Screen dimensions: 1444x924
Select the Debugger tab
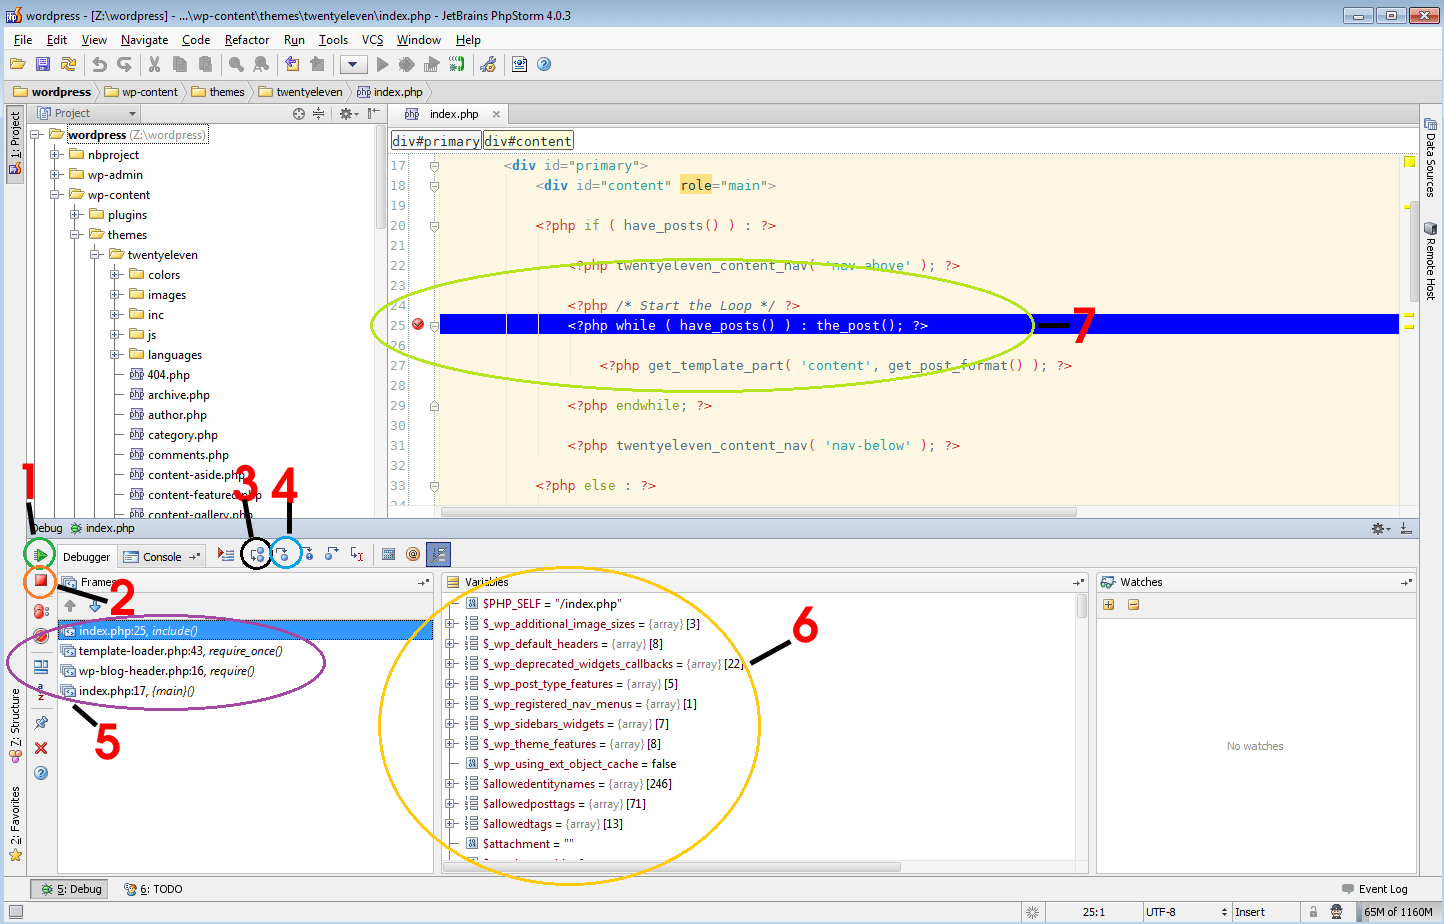(x=86, y=557)
